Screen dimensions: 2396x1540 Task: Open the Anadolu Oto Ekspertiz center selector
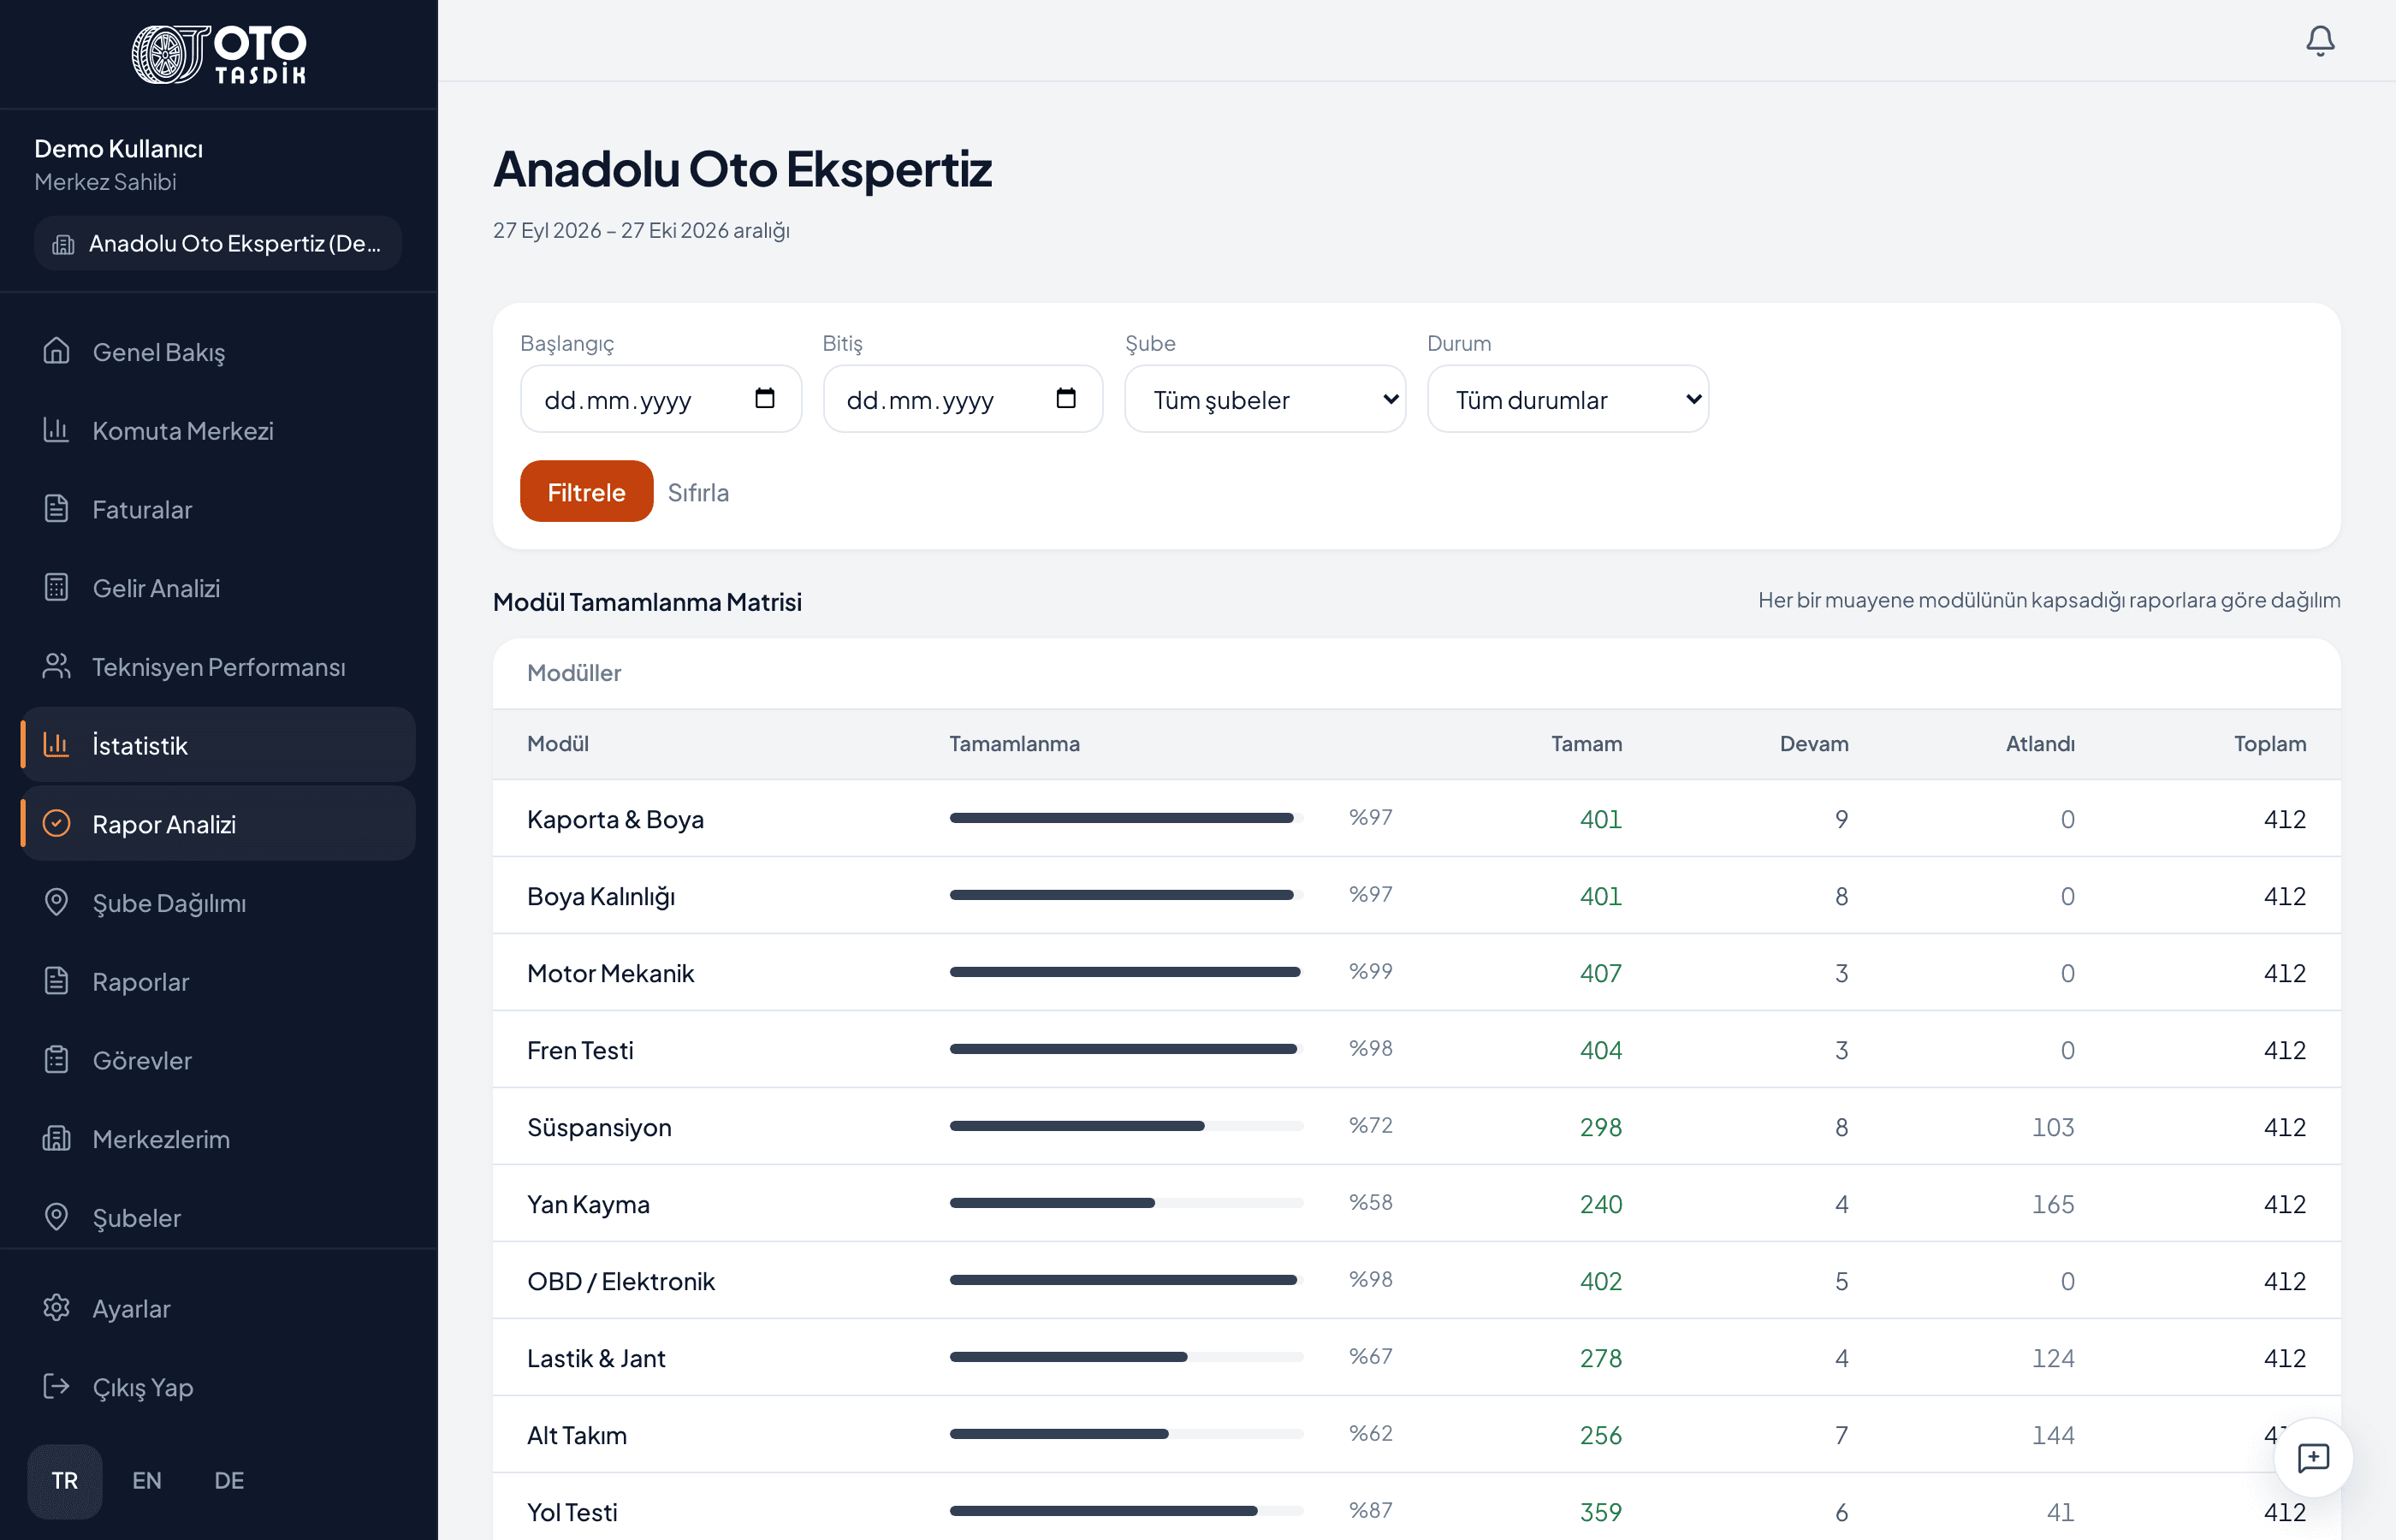point(218,243)
